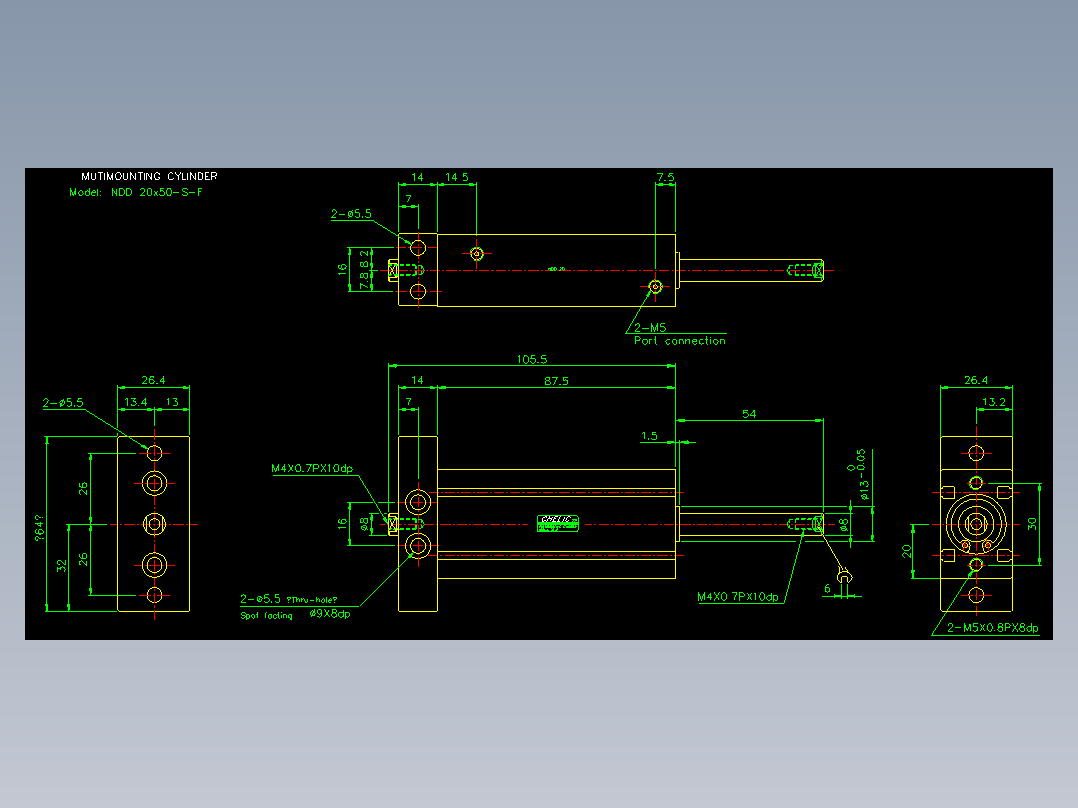Viewport: 1078px width, 808px height.
Task: Click the M4X0 7PX10dp callout below the rod
Action: coord(738,597)
